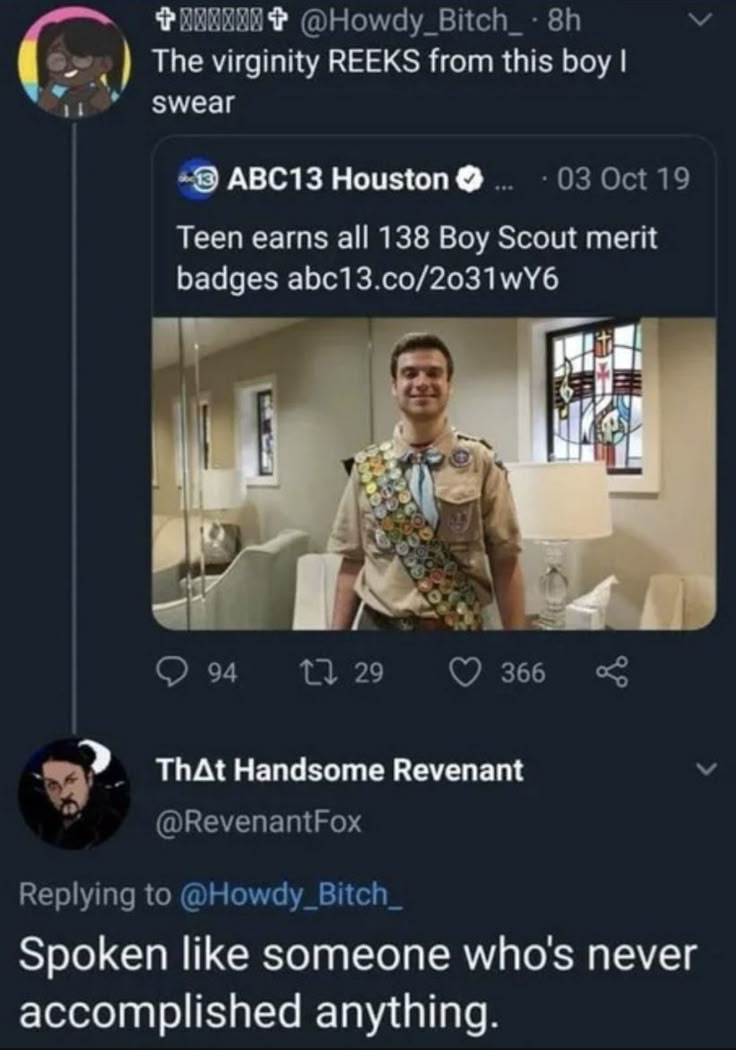Click the ABC13 Houston channel logo
This screenshot has height=1050, width=736.
(x=199, y=181)
